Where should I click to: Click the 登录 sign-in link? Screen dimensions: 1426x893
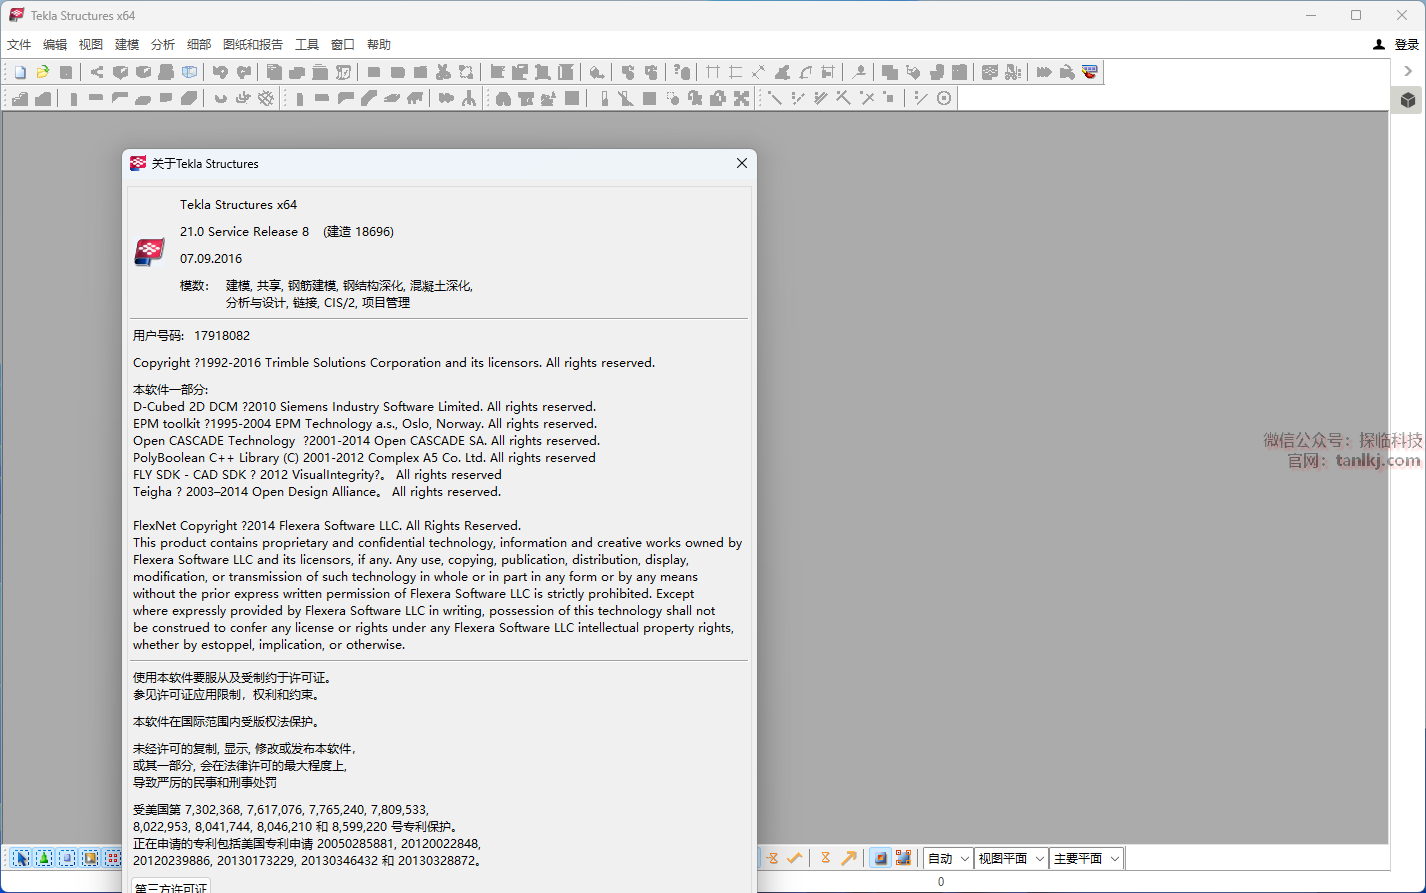pyautogui.click(x=1407, y=45)
